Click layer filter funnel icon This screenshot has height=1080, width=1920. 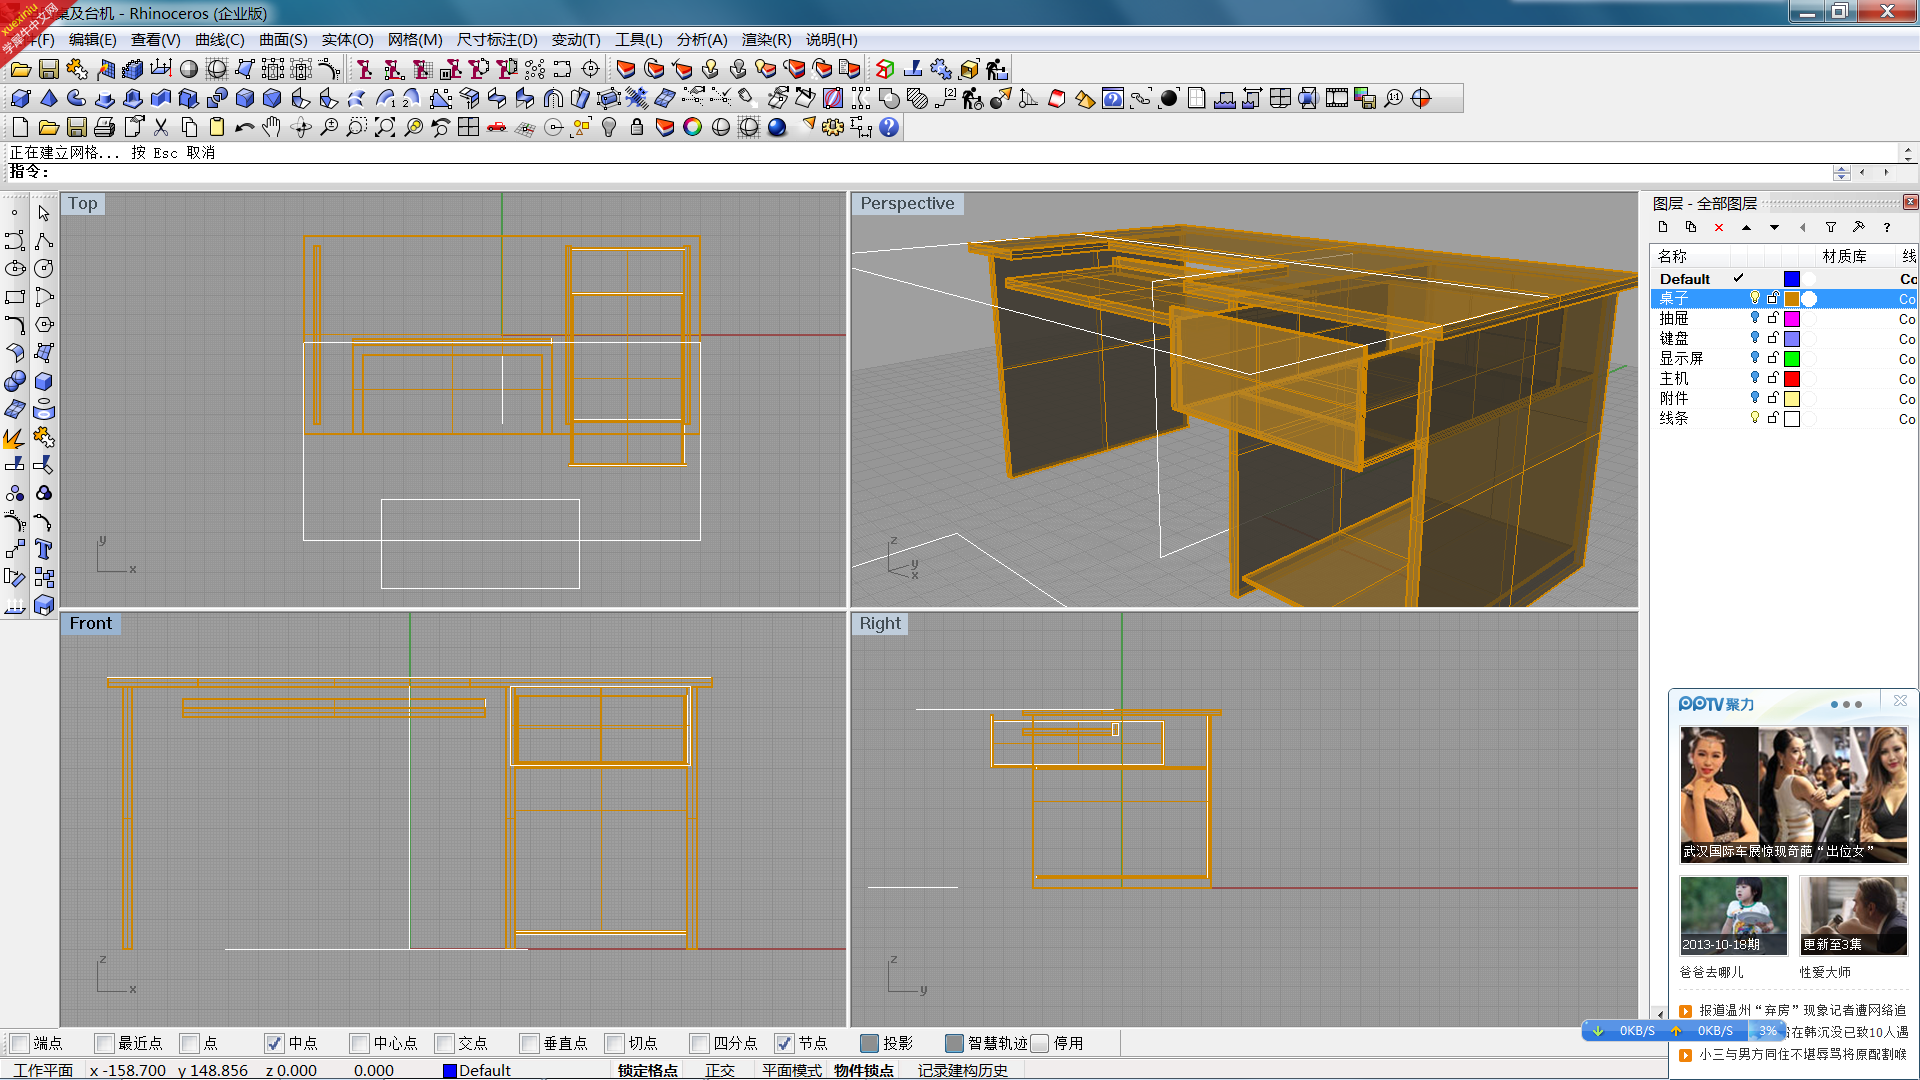1831,227
